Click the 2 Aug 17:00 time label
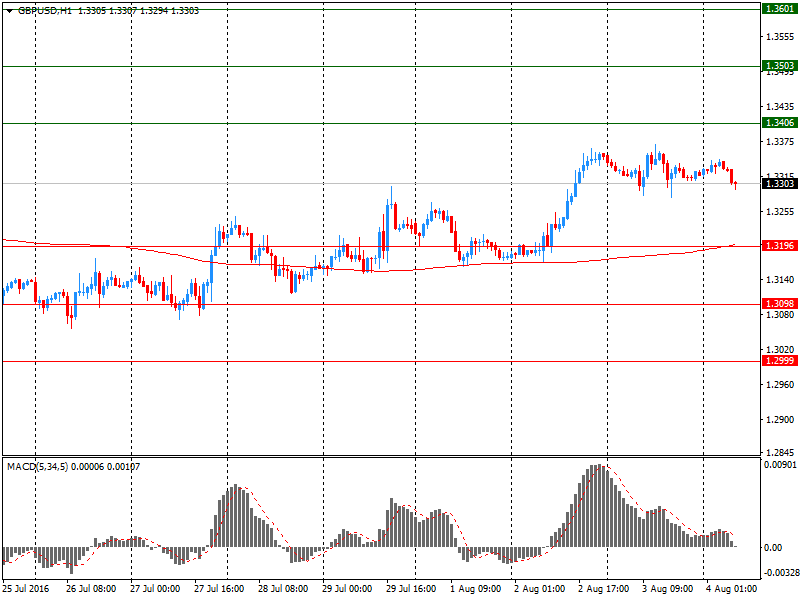This screenshot has width=800, height=600. pyautogui.click(x=604, y=588)
